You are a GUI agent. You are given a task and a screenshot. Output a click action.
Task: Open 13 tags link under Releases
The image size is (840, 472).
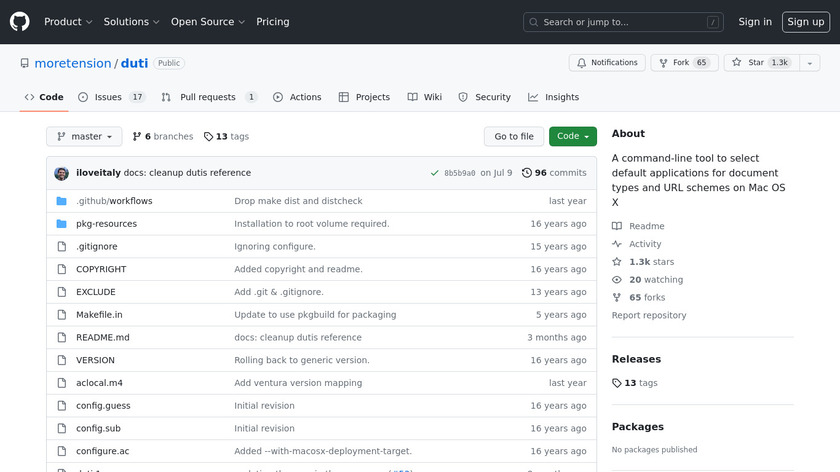634,383
